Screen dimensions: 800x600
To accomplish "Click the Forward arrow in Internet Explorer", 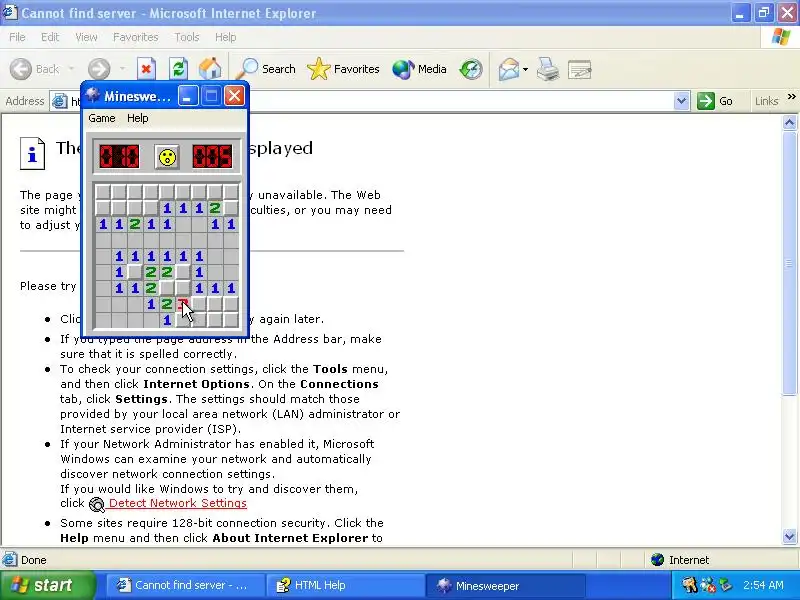I will [99, 69].
